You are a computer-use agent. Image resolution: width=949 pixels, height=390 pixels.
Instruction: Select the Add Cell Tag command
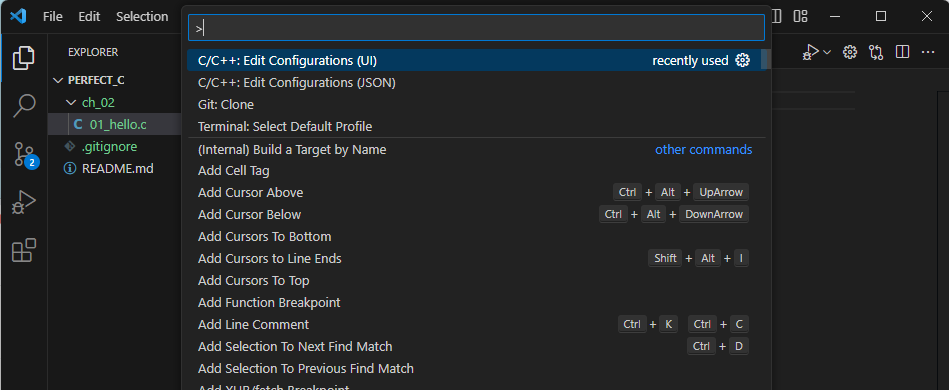point(476,171)
